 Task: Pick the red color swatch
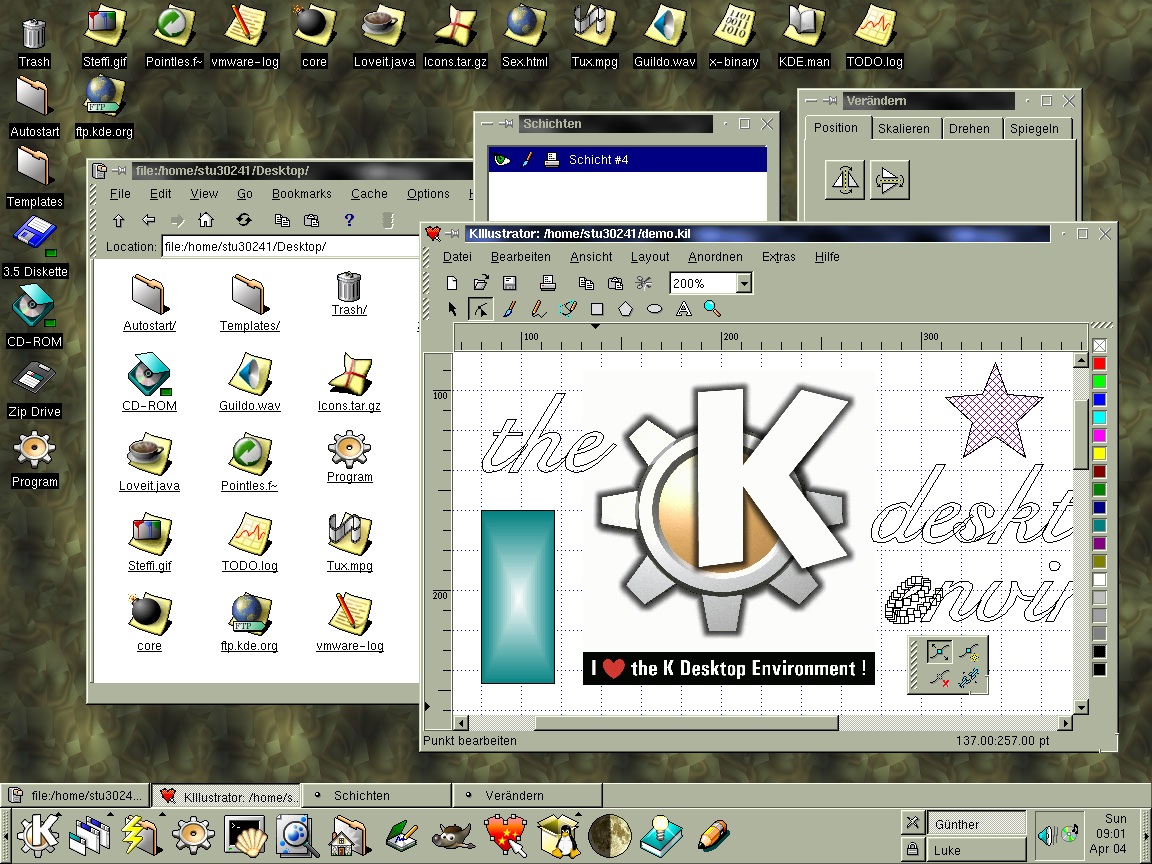coord(1099,363)
